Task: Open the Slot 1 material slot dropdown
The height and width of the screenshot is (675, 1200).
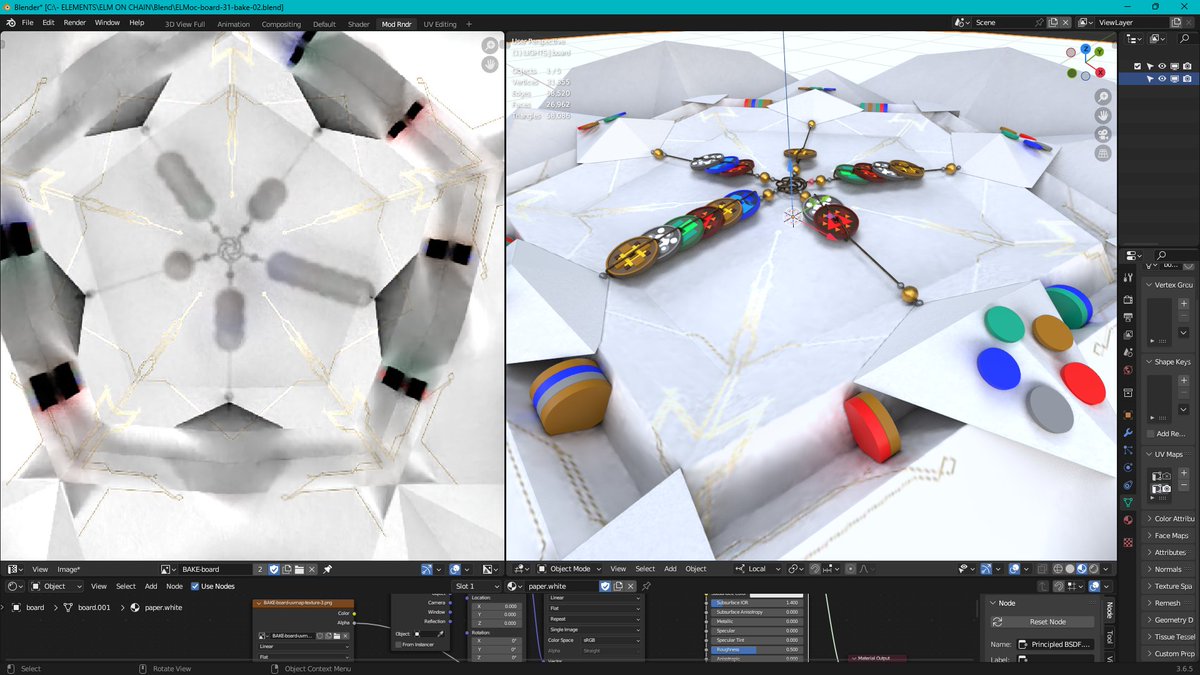Action: click(x=477, y=586)
